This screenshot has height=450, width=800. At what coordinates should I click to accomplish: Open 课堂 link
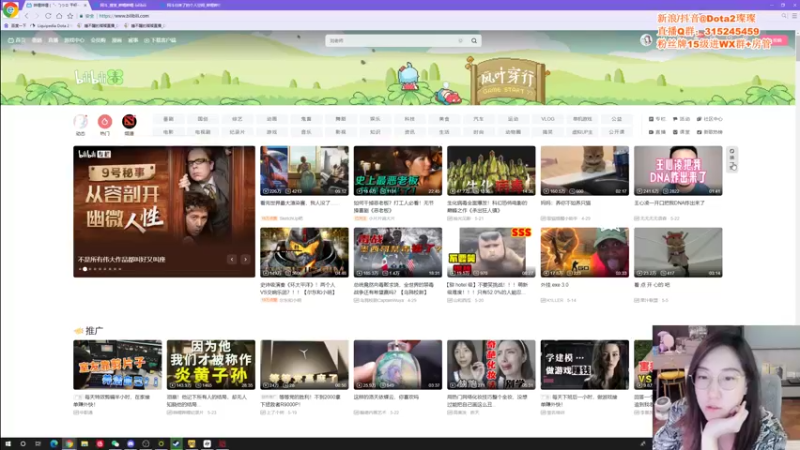681,132
